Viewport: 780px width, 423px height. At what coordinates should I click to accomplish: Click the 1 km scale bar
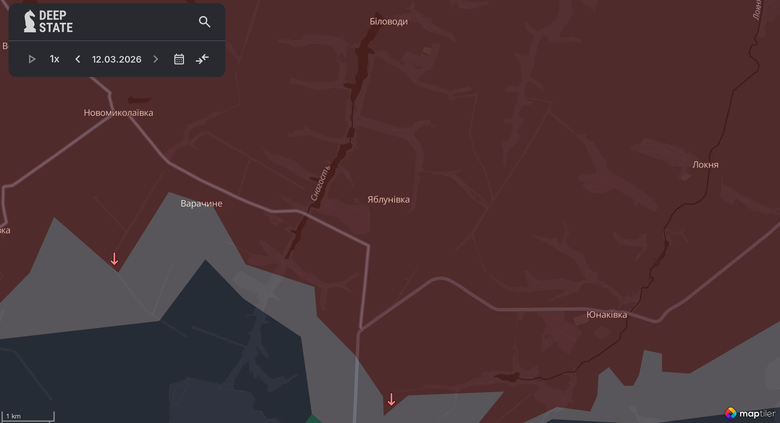(28, 415)
